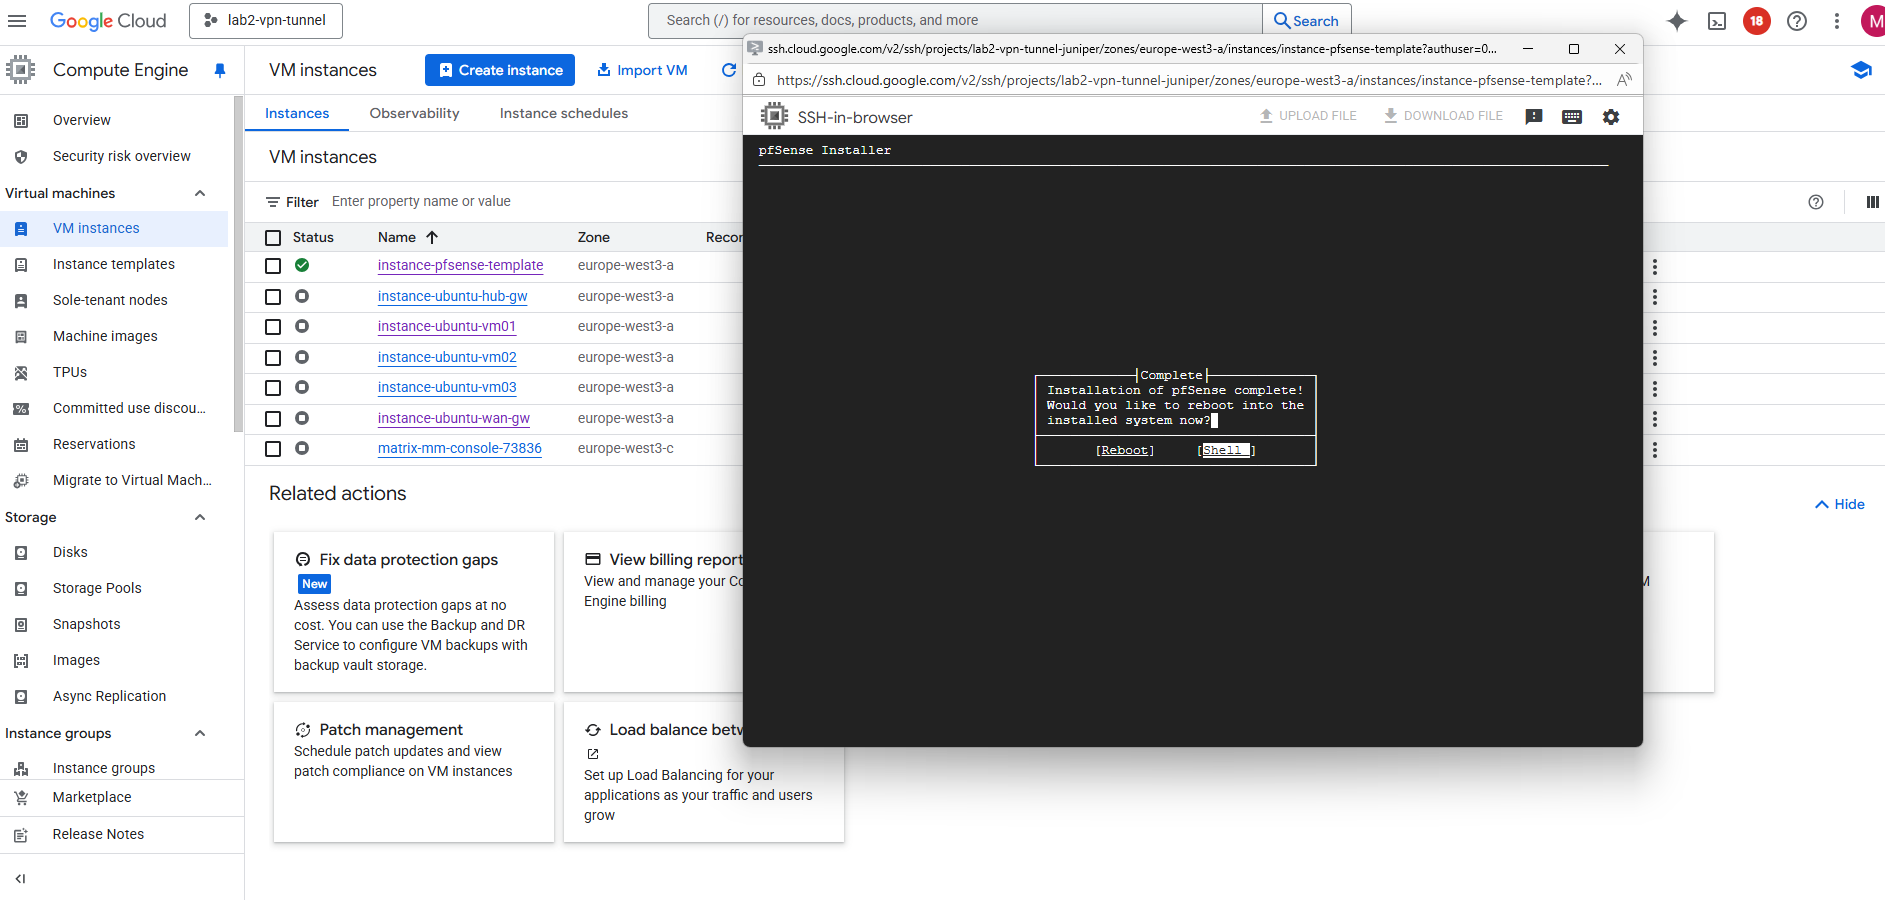This screenshot has width=1885, height=900.
Task: Select the instance-ubuntu-vm02 checkbox
Action: pyautogui.click(x=273, y=358)
